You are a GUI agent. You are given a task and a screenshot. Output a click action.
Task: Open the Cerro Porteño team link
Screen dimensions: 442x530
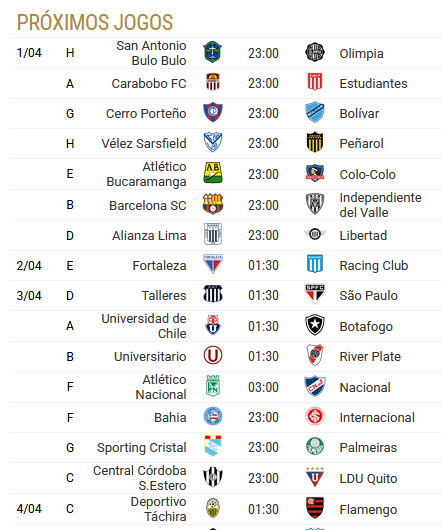tap(146, 114)
